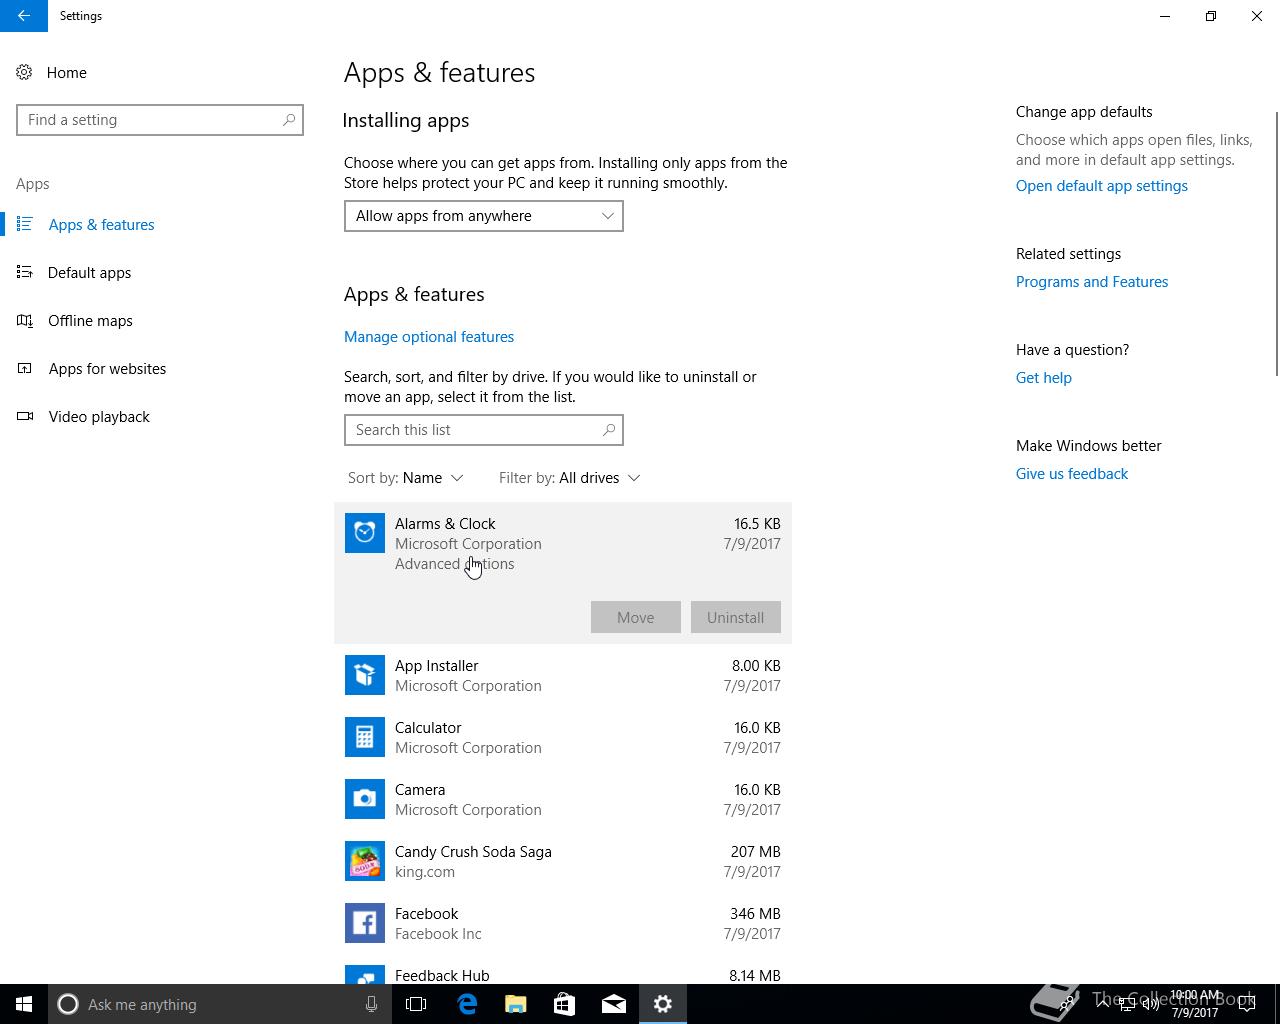Click the magnifier in Find a setting box

pos(289,120)
